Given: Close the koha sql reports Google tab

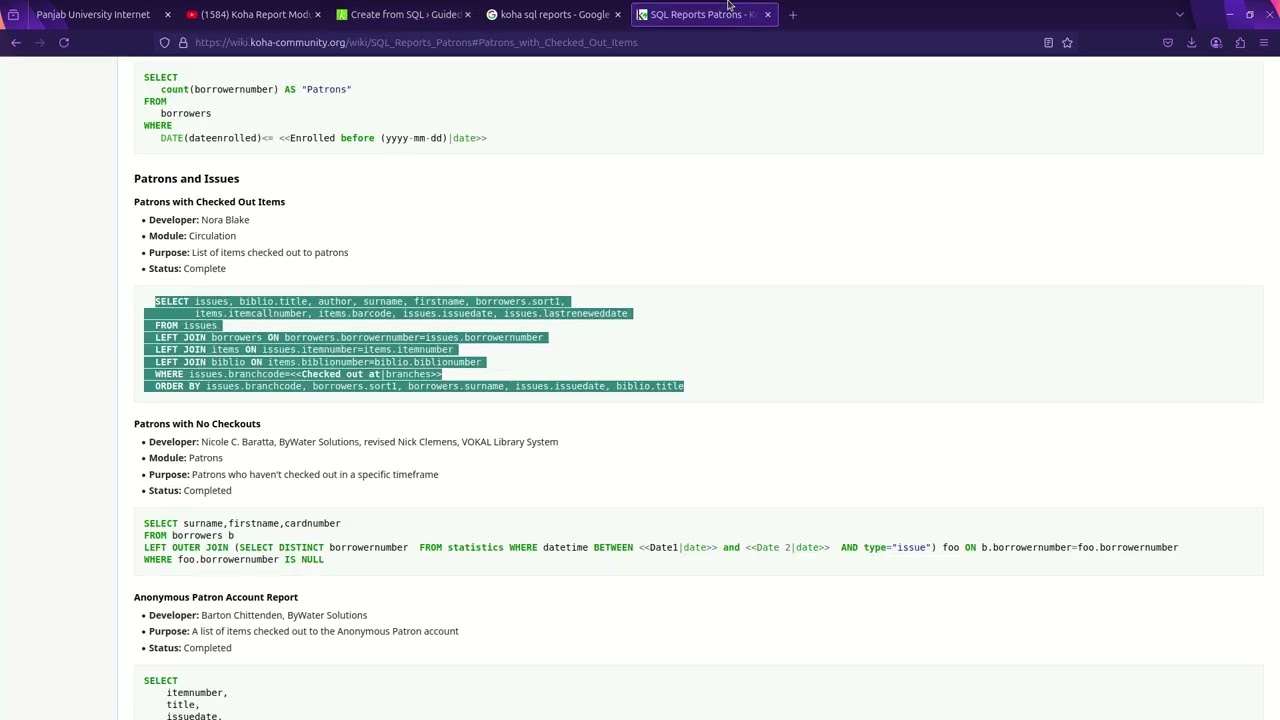Looking at the screenshot, I should [x=617, y=15].
